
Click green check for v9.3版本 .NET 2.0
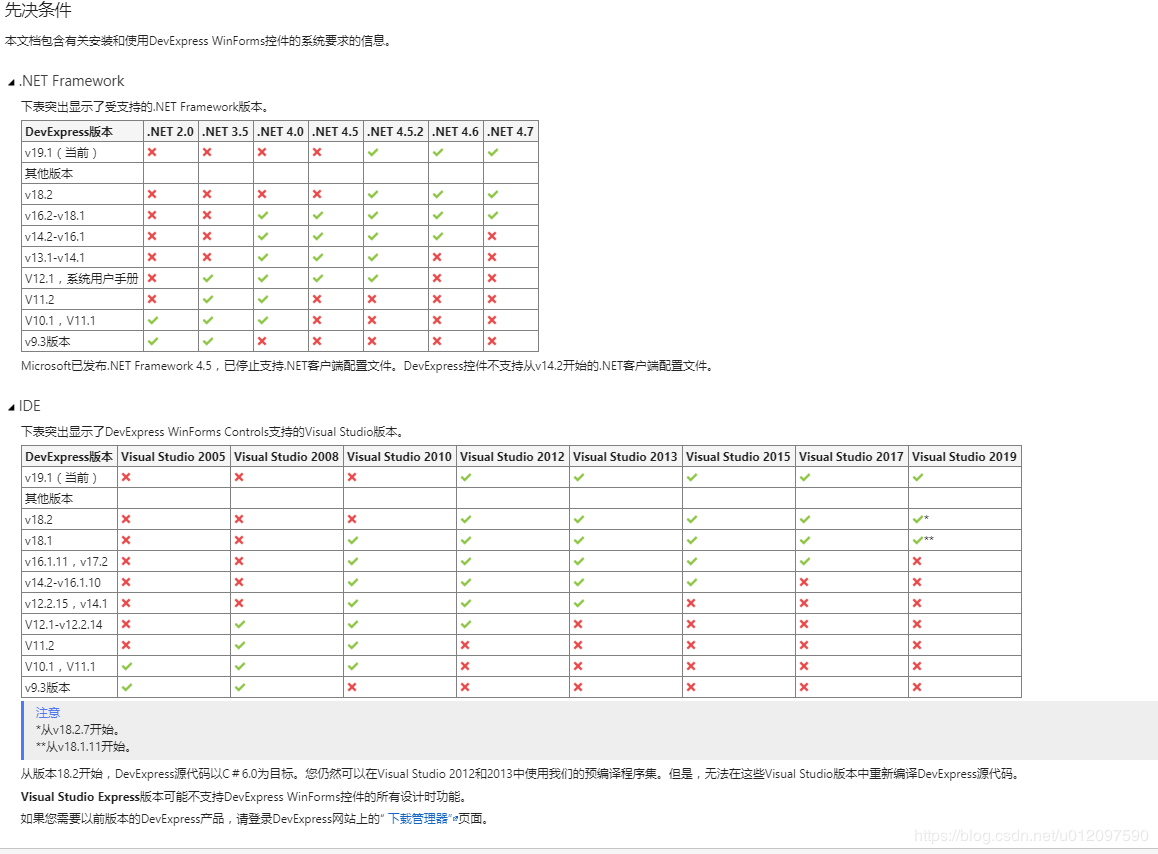click(153, 341)
